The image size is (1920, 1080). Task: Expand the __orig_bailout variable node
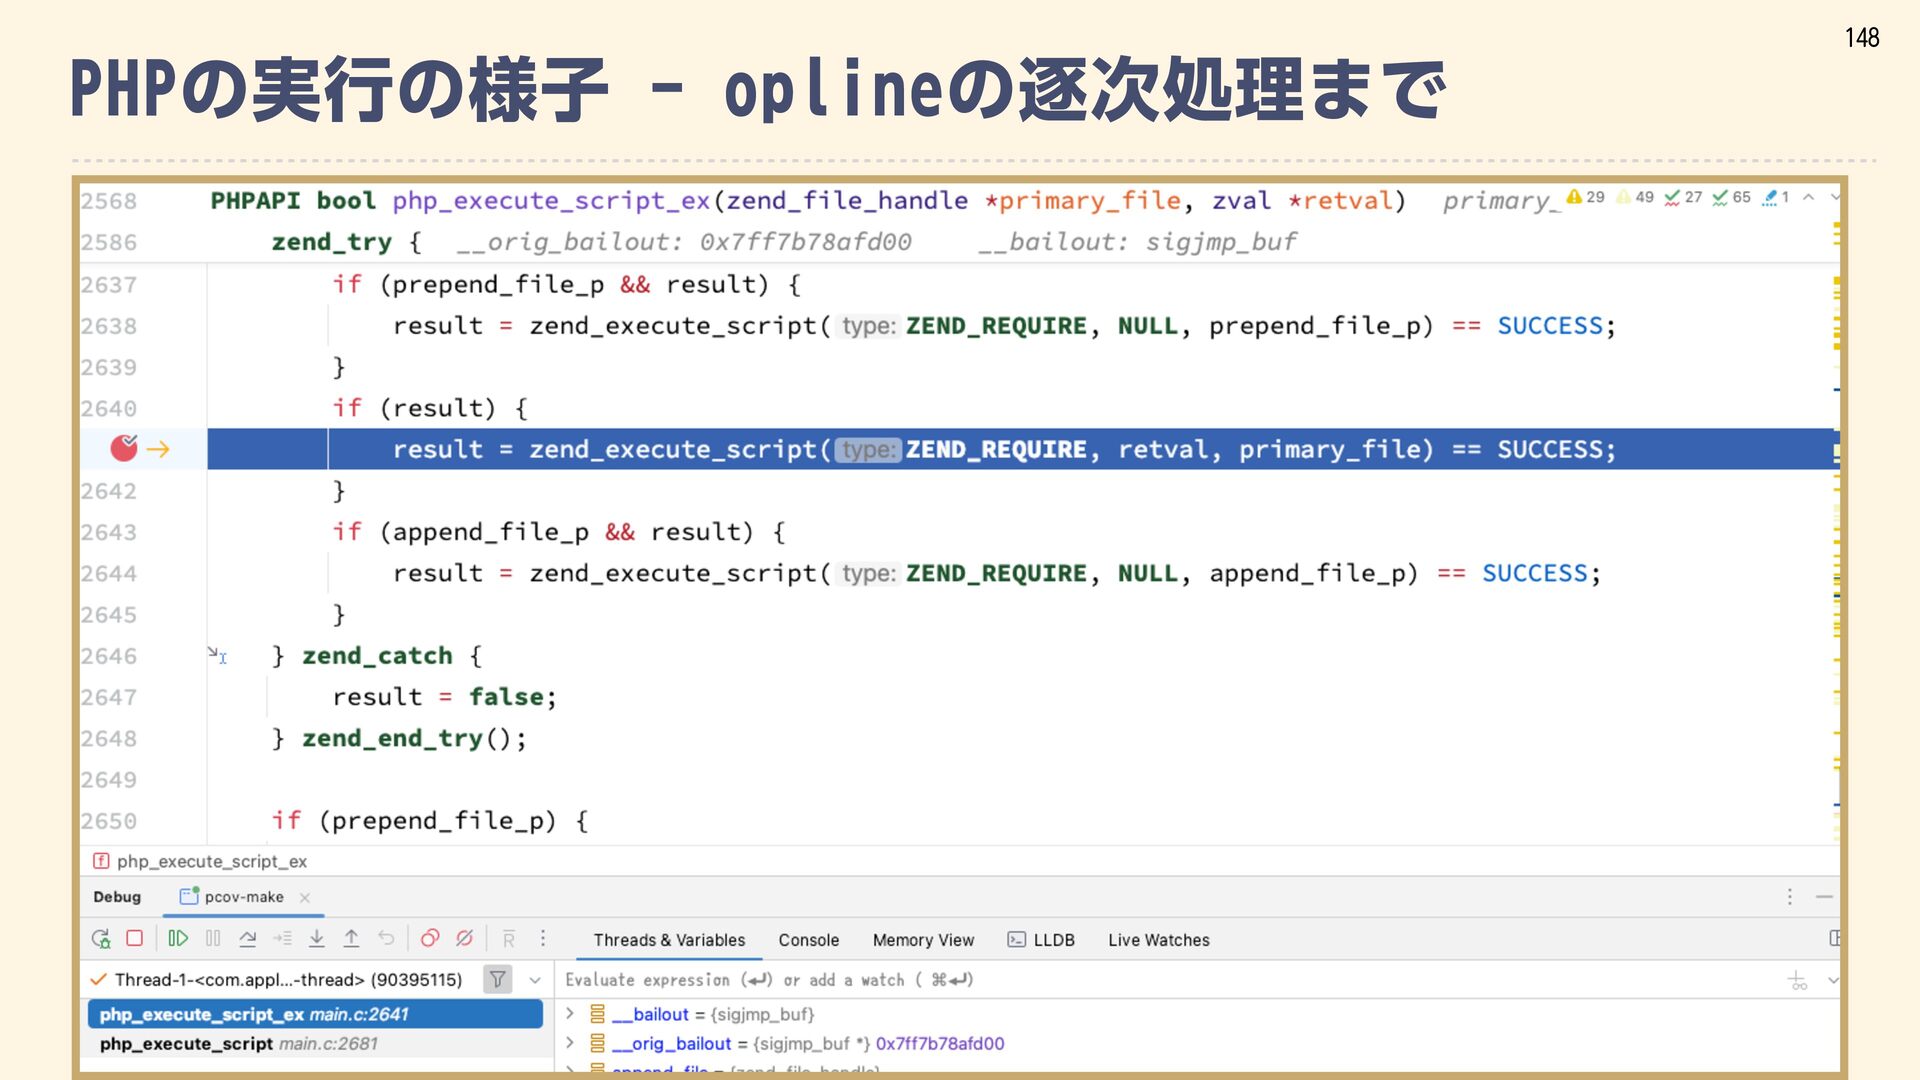tap(570, 1043)
